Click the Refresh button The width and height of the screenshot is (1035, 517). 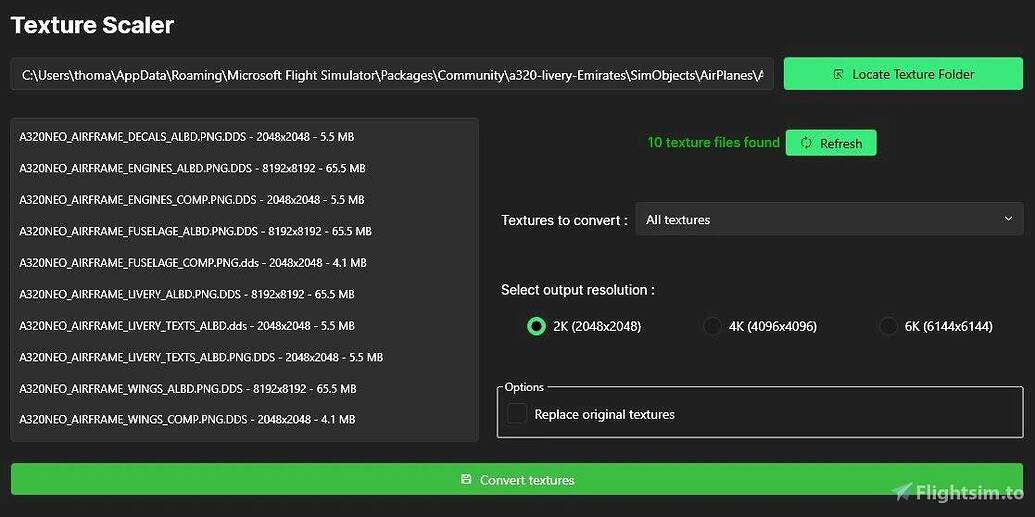831,143
